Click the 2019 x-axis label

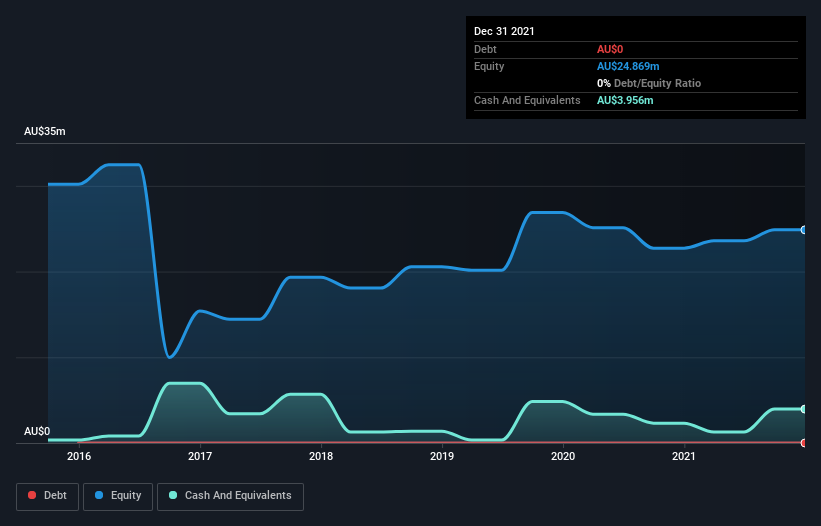coord(442,456)
